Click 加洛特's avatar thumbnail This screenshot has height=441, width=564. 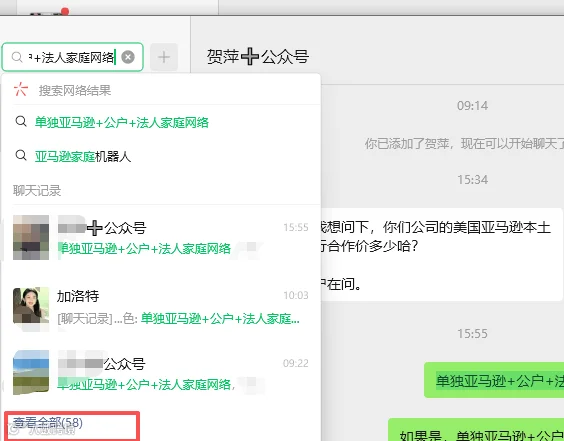point(31,306)
